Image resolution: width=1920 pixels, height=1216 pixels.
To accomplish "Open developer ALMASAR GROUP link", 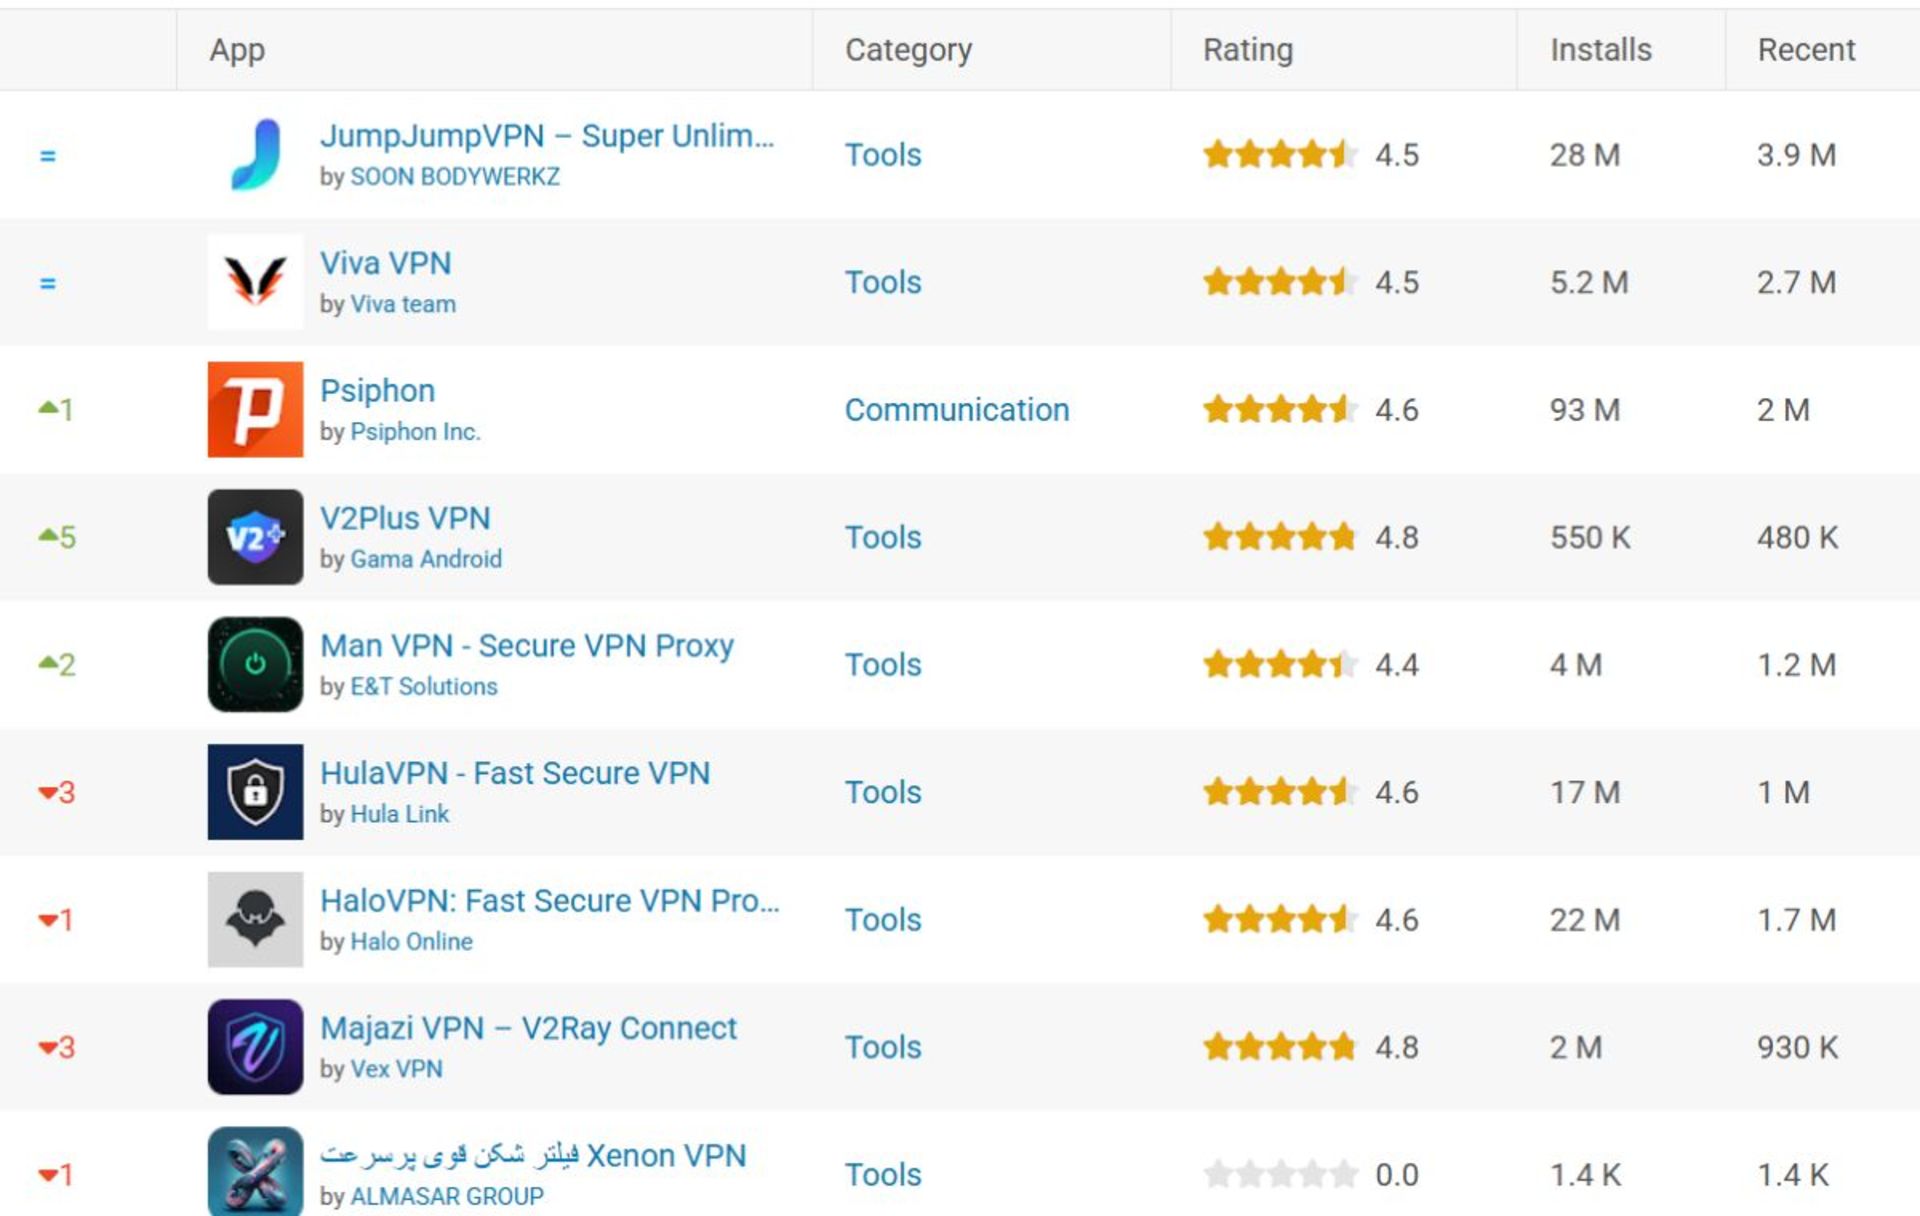I will (447, 1197).
